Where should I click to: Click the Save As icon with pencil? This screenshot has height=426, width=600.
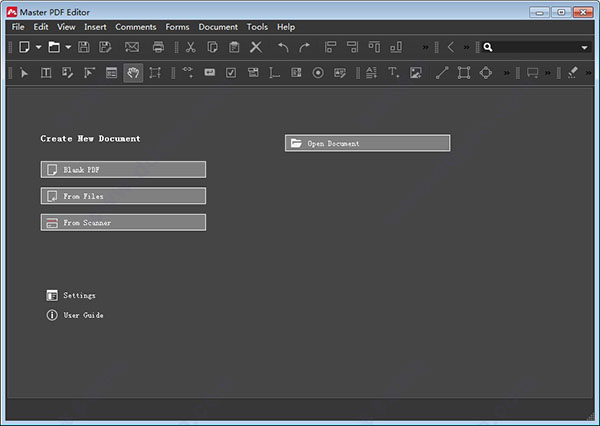click(105, 47)
